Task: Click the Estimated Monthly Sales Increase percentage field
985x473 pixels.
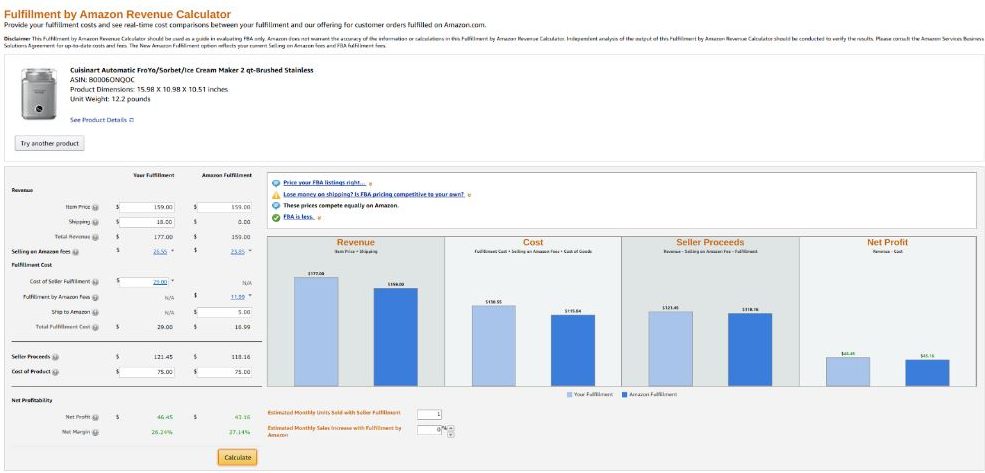Action: pyautogui.click(x=429, y=430)
